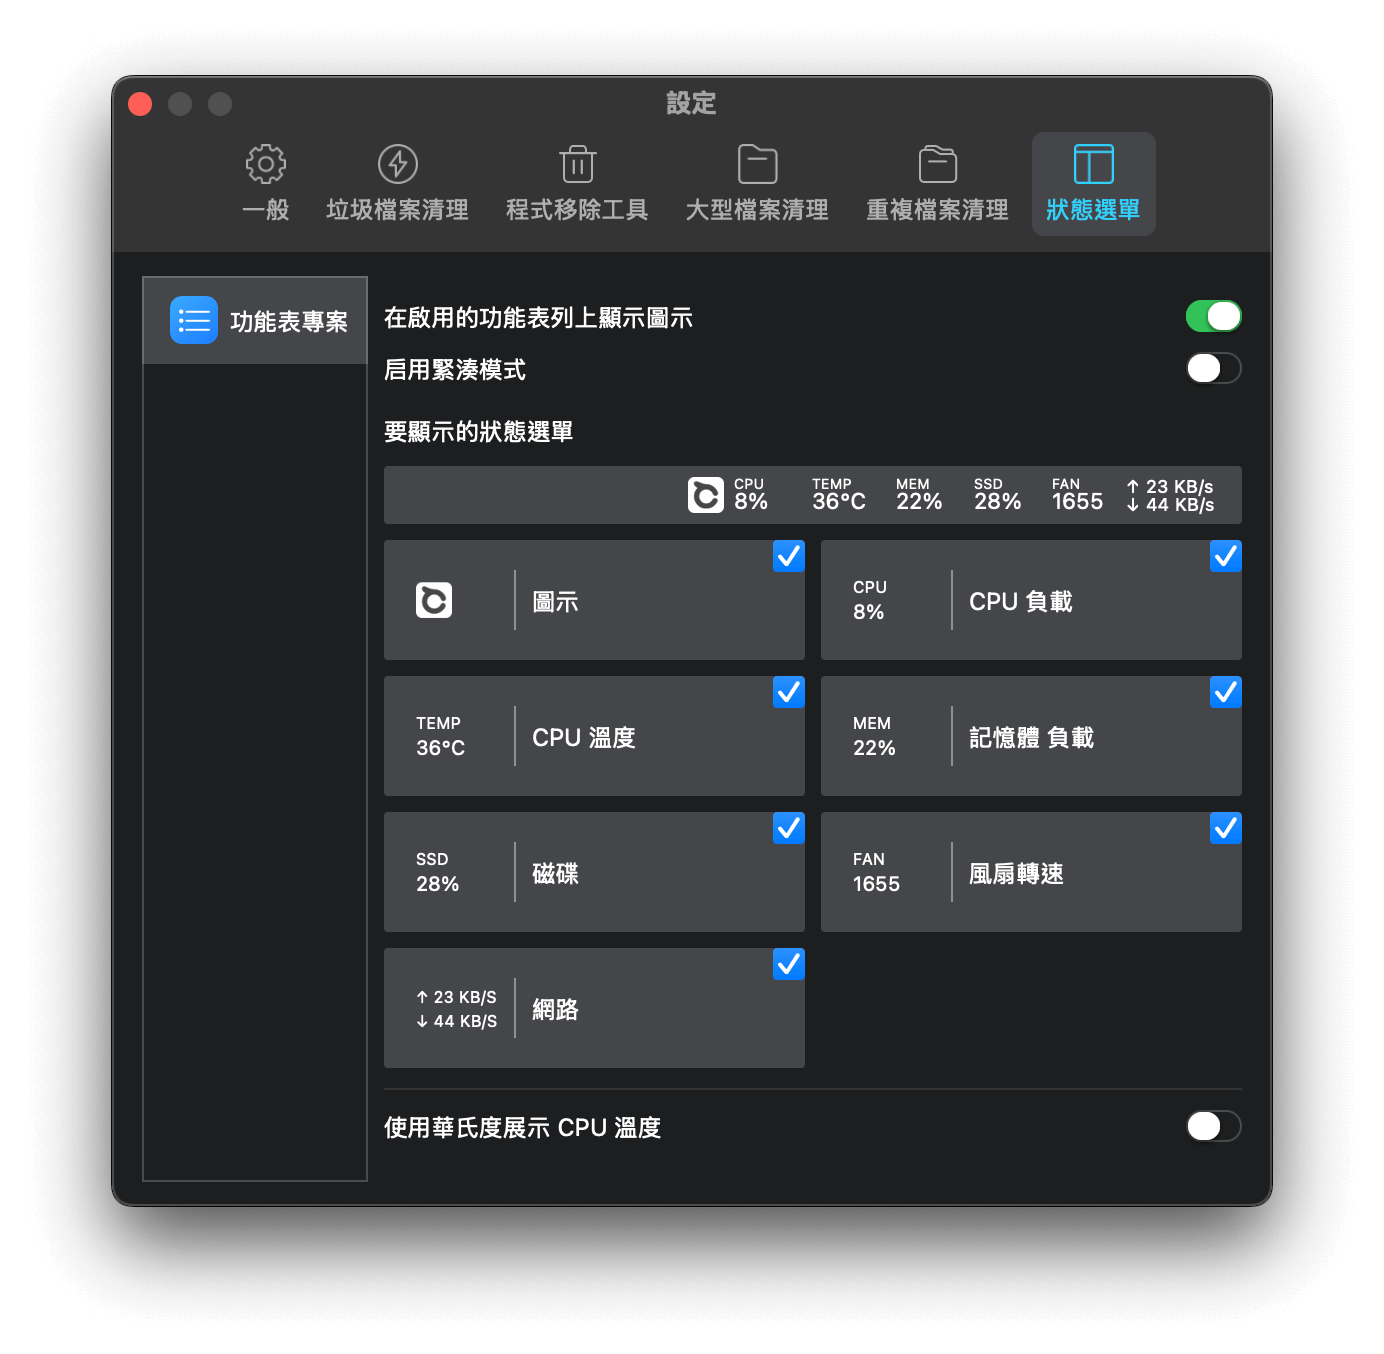Uncheck the 磁碟 card checkbox
Viewport: 1384px width, 1354px height.
789,828
